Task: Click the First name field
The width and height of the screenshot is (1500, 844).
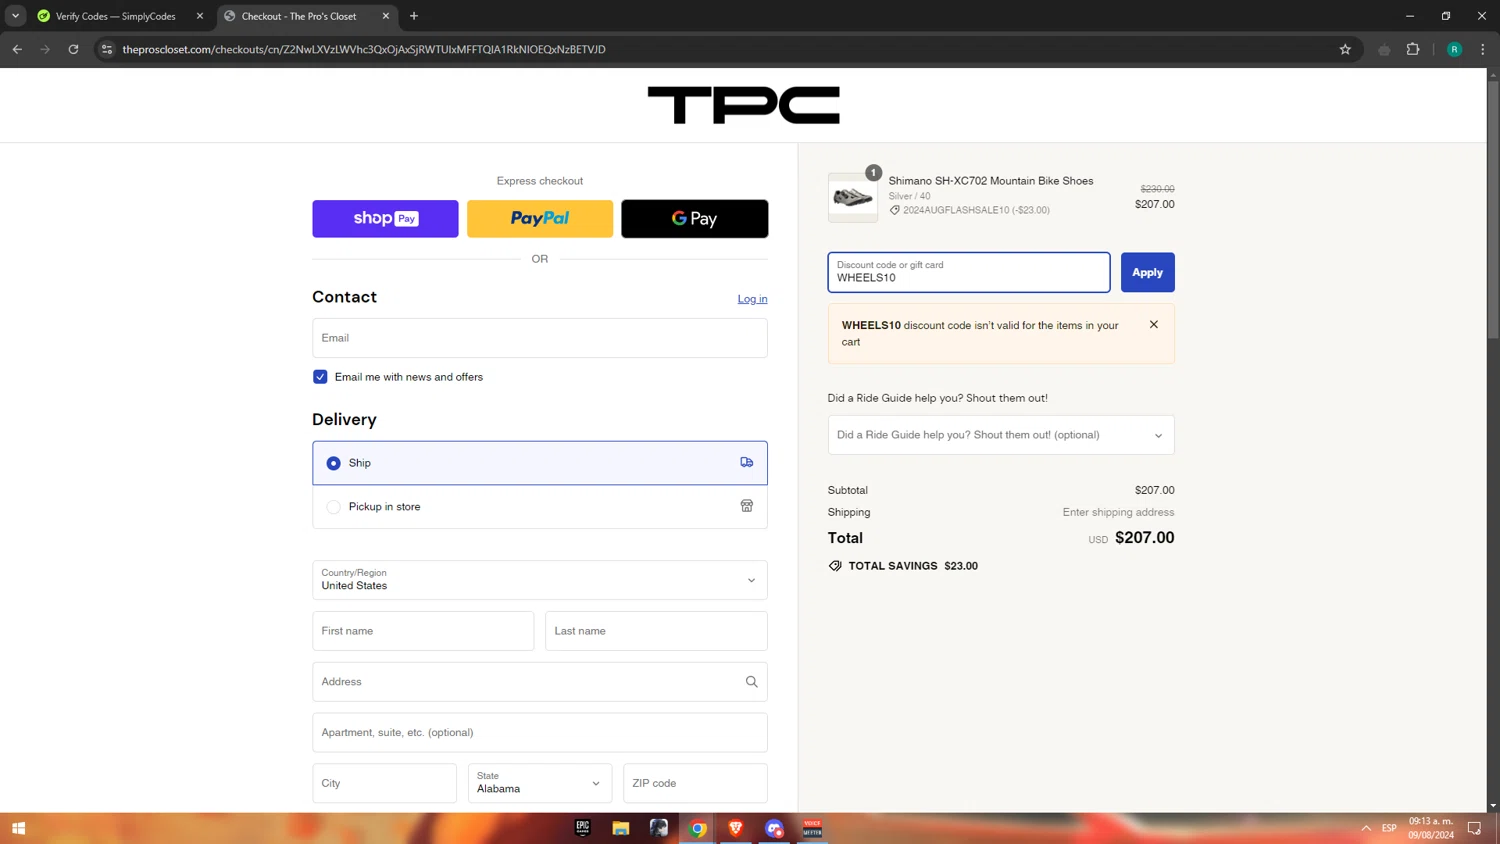Action: pyautogui.click(x=423, y=631)
